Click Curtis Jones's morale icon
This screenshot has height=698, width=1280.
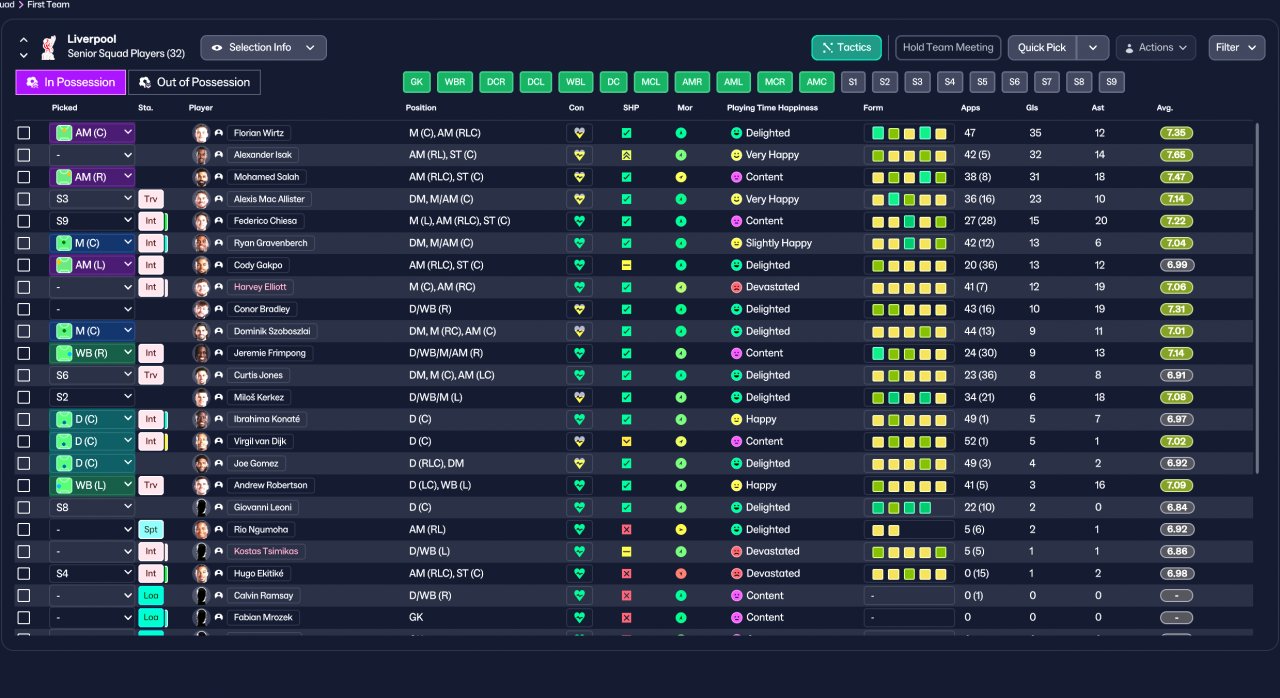coord(681,375)
